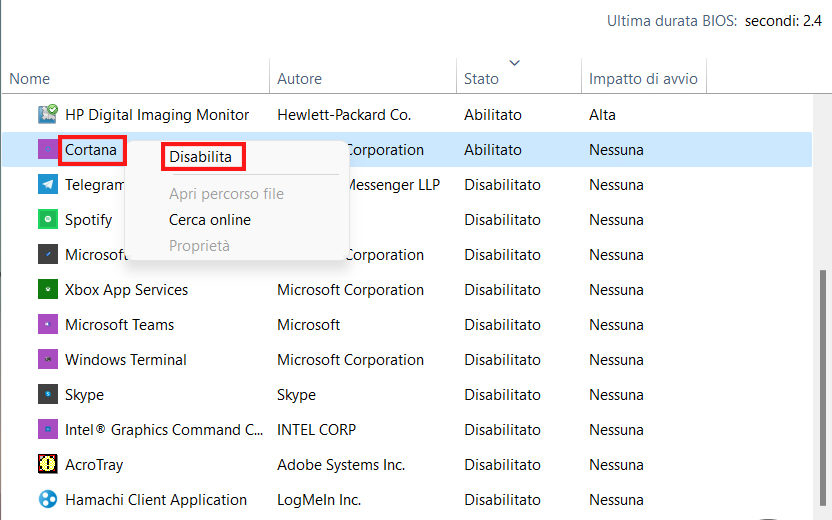Select Cerca online in the context menu
Screen dimensions: 832x520
tap(210, 220)
